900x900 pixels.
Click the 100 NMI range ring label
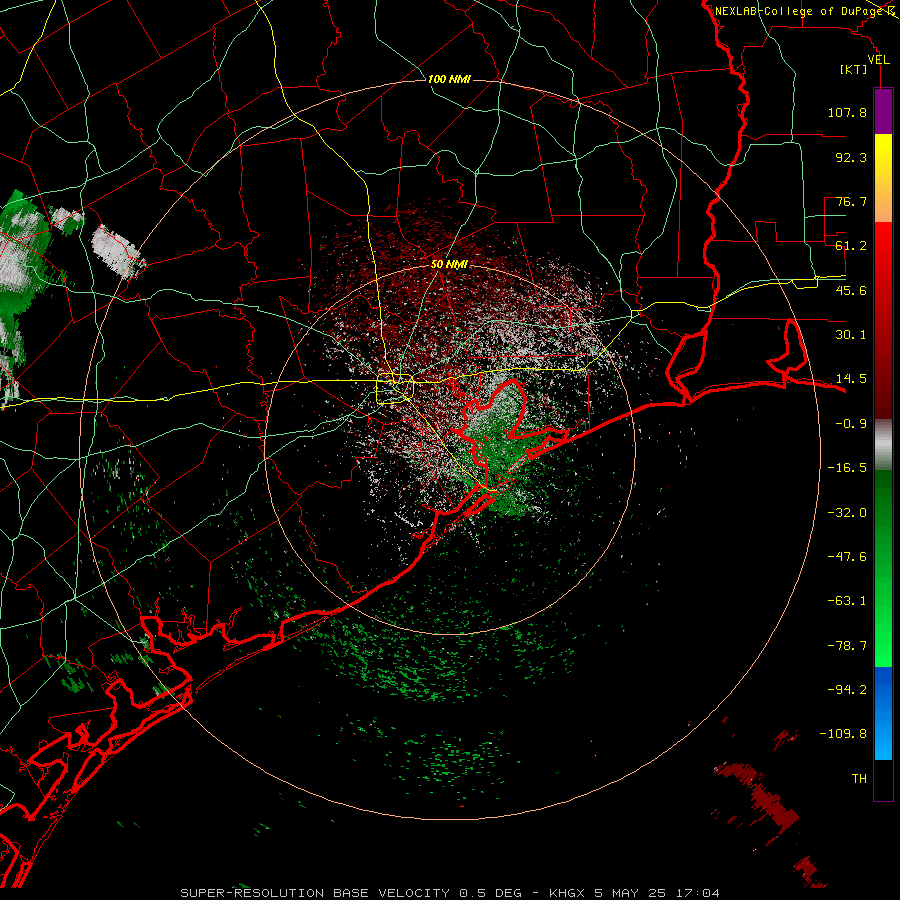(449, 79)
